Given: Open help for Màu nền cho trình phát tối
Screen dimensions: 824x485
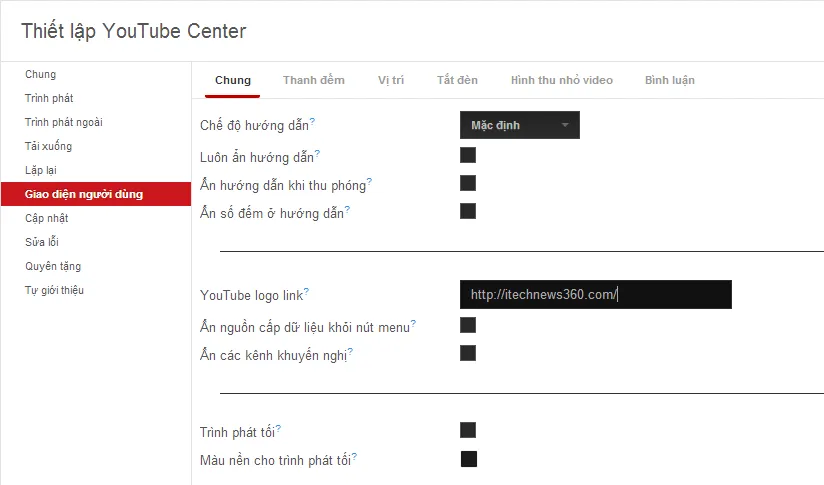Looking at the screenshot, I should point(354,456).
